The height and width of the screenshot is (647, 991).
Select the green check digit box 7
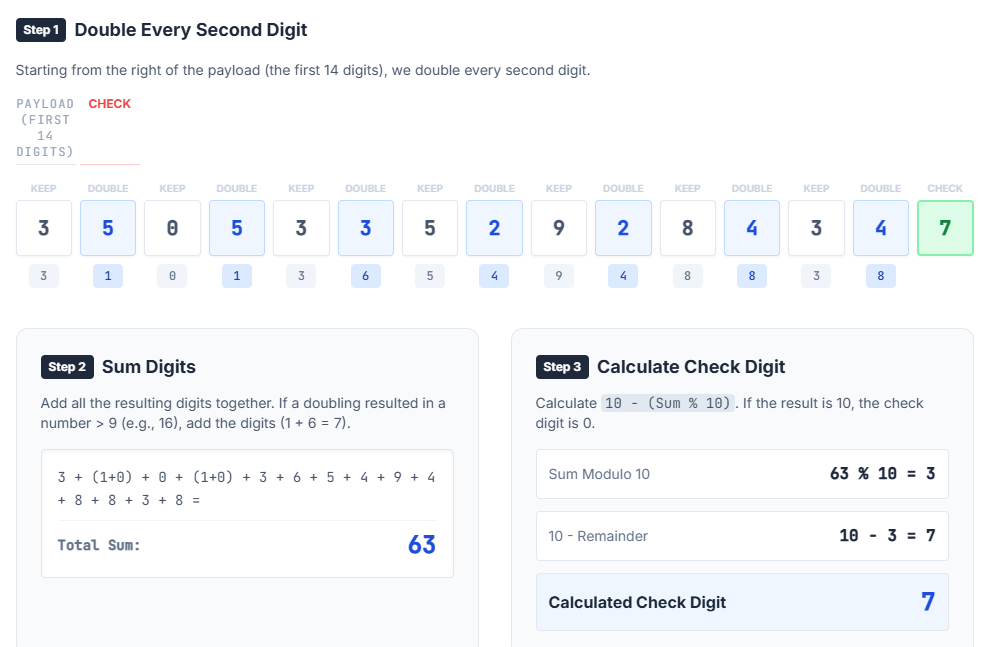pyautogui.click(x=945, y=228)
